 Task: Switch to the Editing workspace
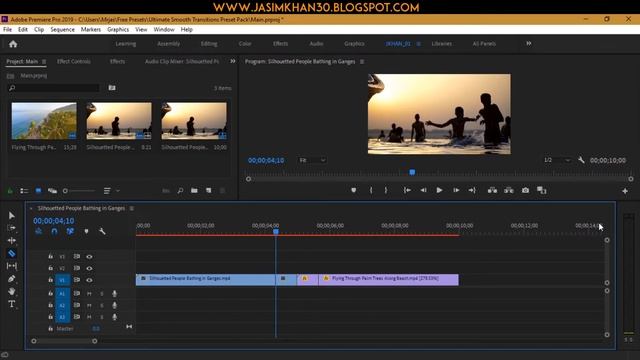209,44
